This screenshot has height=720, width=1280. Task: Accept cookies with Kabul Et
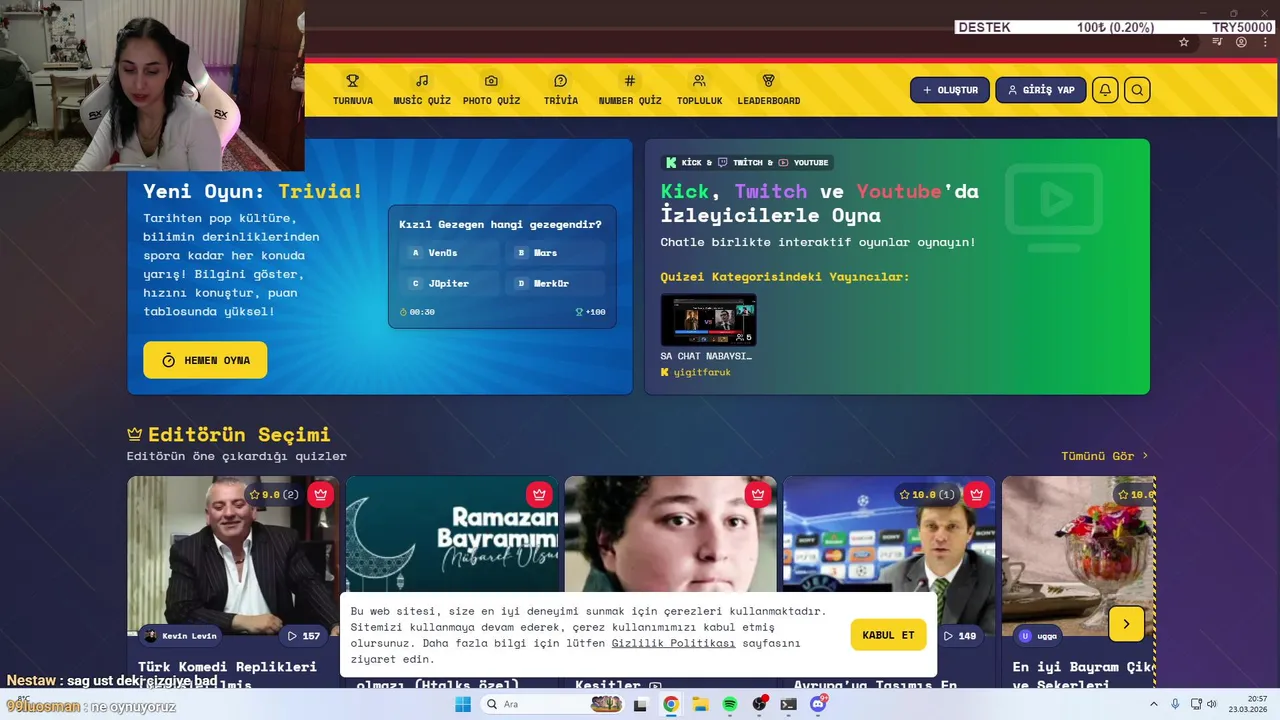pyautogui.click(x=888, y=635)
